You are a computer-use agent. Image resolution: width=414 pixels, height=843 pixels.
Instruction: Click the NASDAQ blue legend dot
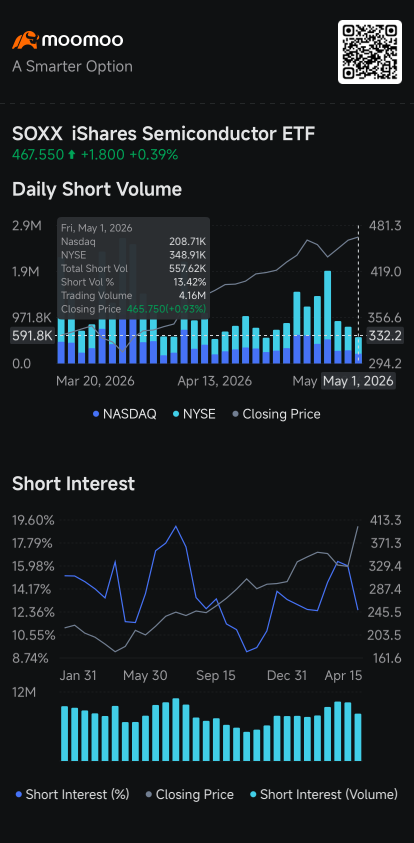point(96,415)
